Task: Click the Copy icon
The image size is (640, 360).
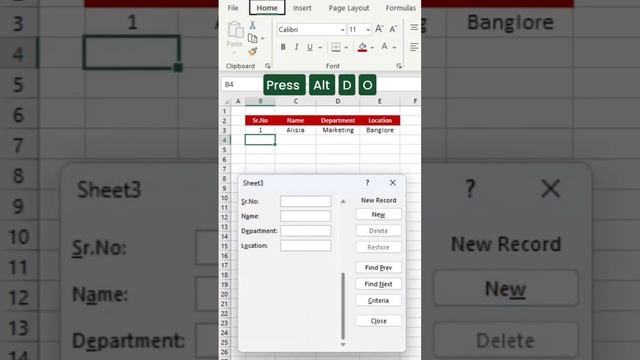Action: 253,38
